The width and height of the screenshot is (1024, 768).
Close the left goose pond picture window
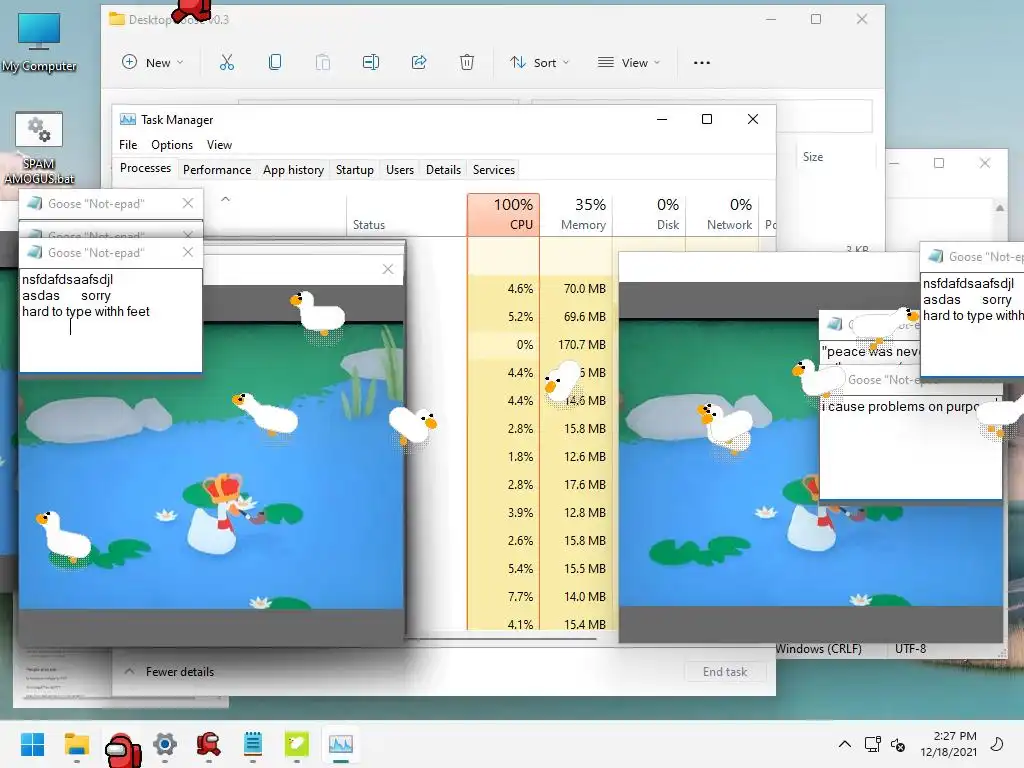[x=388, y=269]
